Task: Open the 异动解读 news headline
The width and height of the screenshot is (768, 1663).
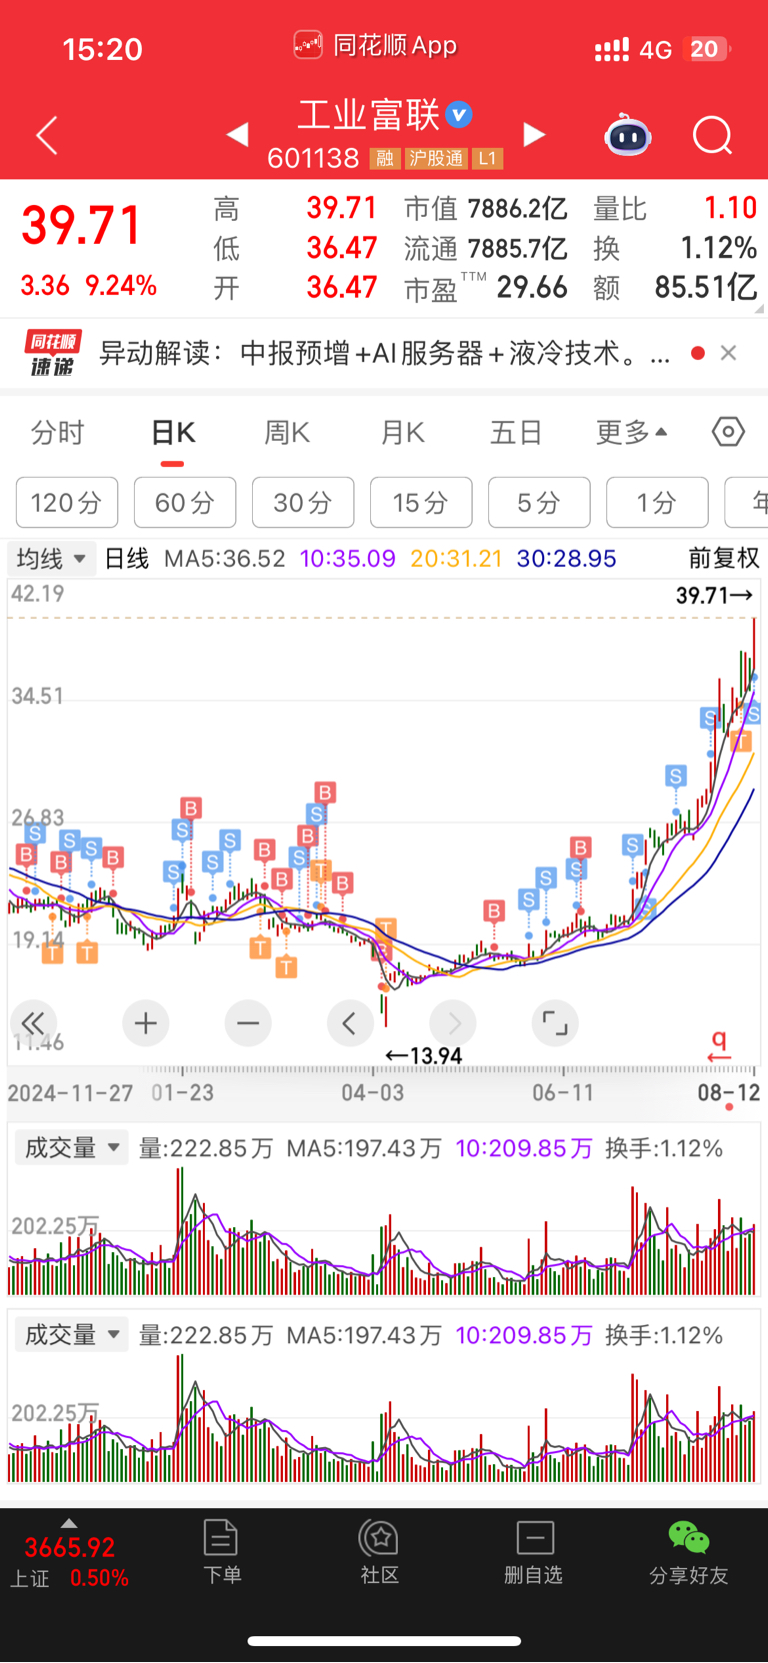Action: 384,353
